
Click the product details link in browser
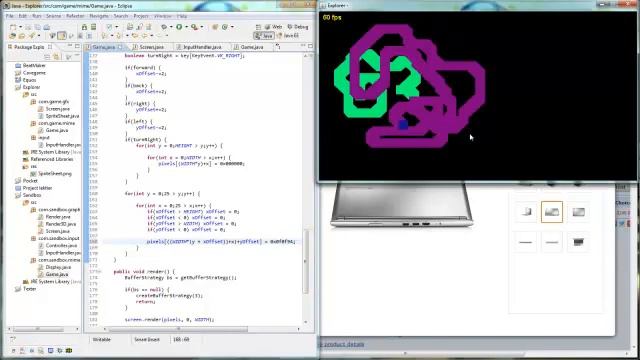point(343,344)
